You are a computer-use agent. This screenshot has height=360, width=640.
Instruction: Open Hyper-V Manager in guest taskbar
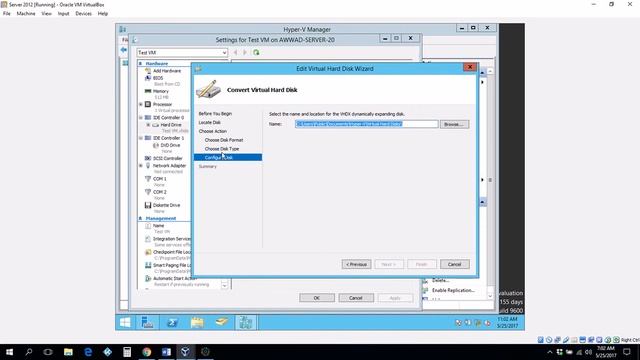click(246, 322)
